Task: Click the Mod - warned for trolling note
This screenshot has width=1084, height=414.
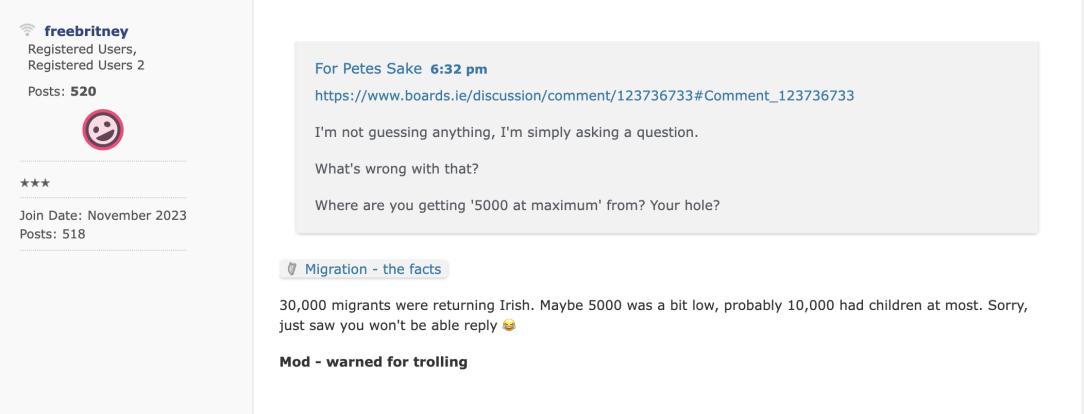Action: tap(373, 361)
